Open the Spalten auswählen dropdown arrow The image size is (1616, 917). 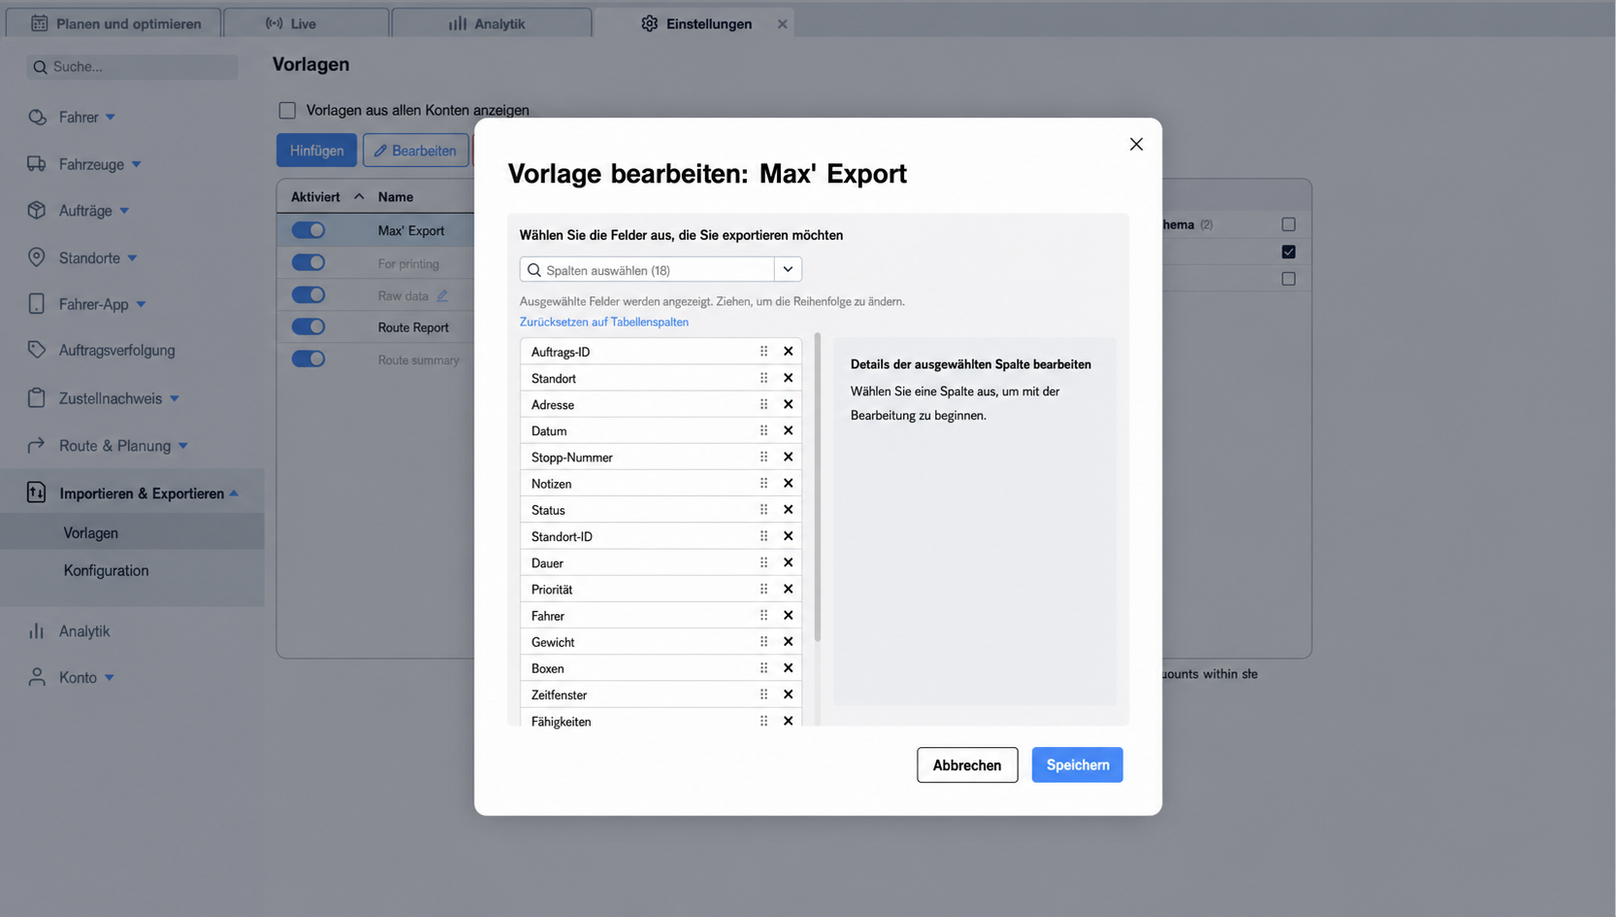click(788, 269)
